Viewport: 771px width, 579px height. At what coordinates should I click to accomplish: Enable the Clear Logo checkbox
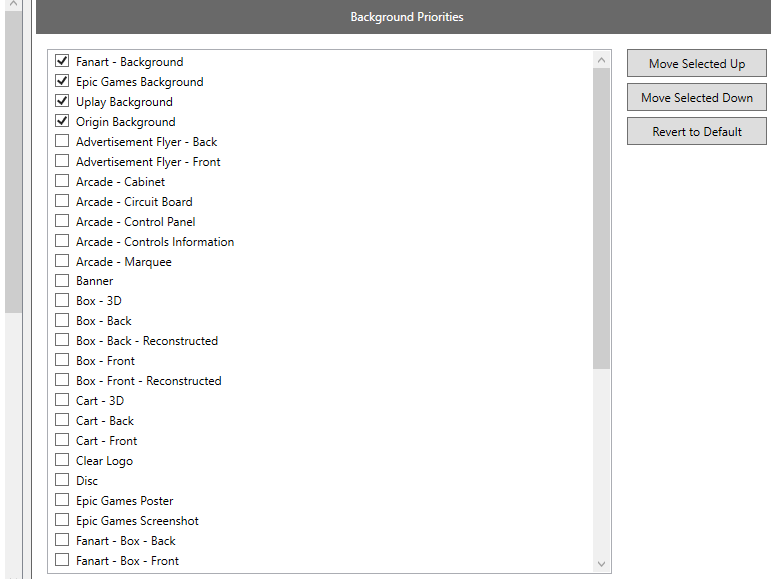(62, 460)
